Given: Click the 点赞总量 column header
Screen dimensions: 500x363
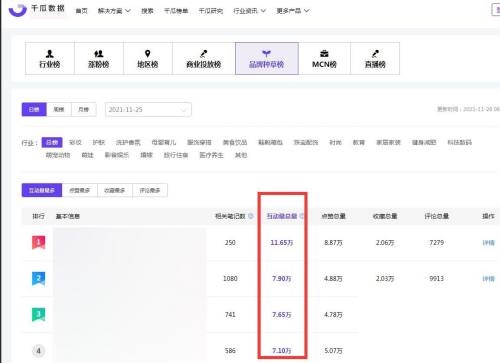Looking at the screenshot, I should click(x=333, y=216).
